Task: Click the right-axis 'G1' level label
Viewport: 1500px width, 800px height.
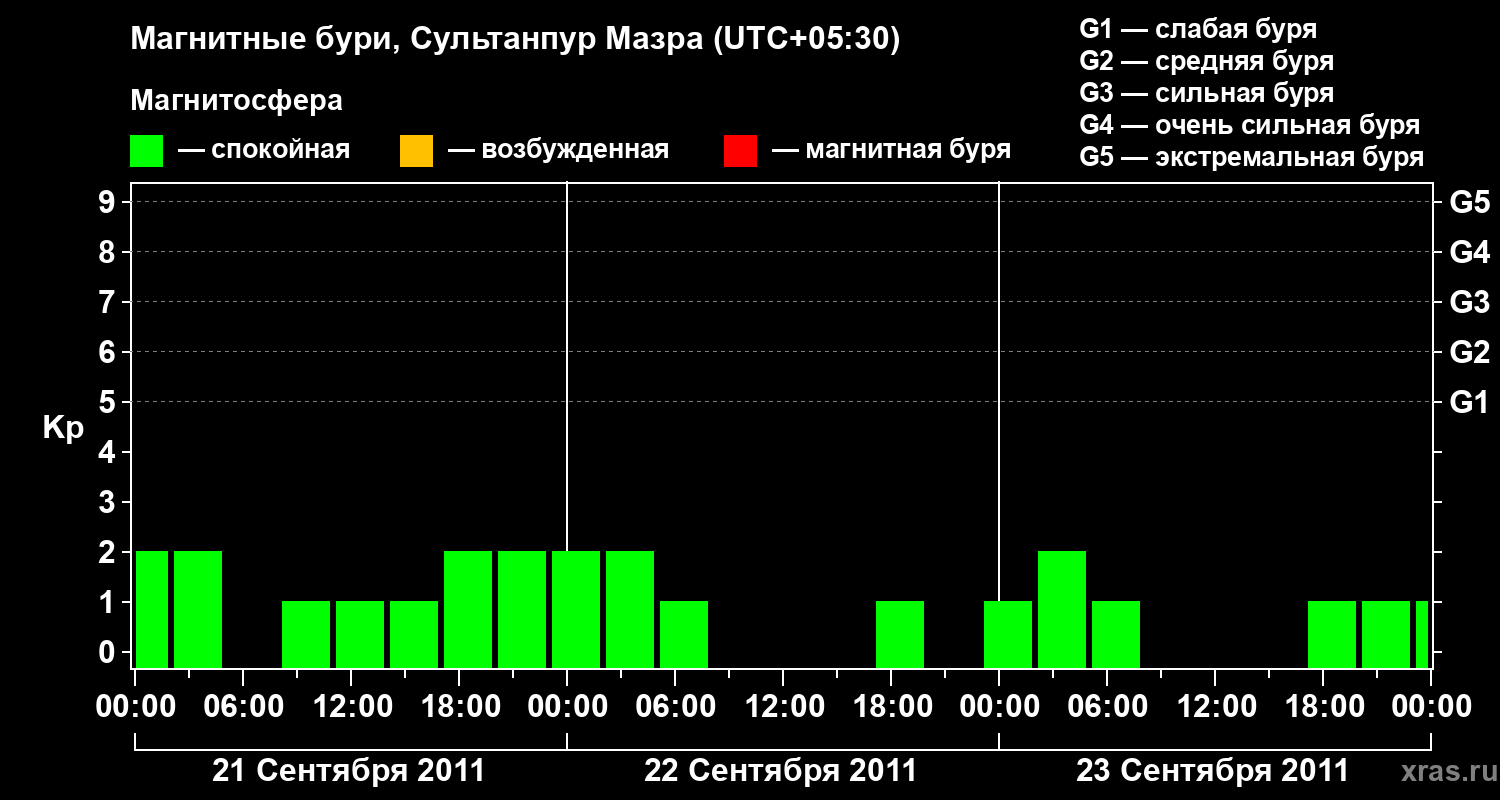Action: point(1470,402)
